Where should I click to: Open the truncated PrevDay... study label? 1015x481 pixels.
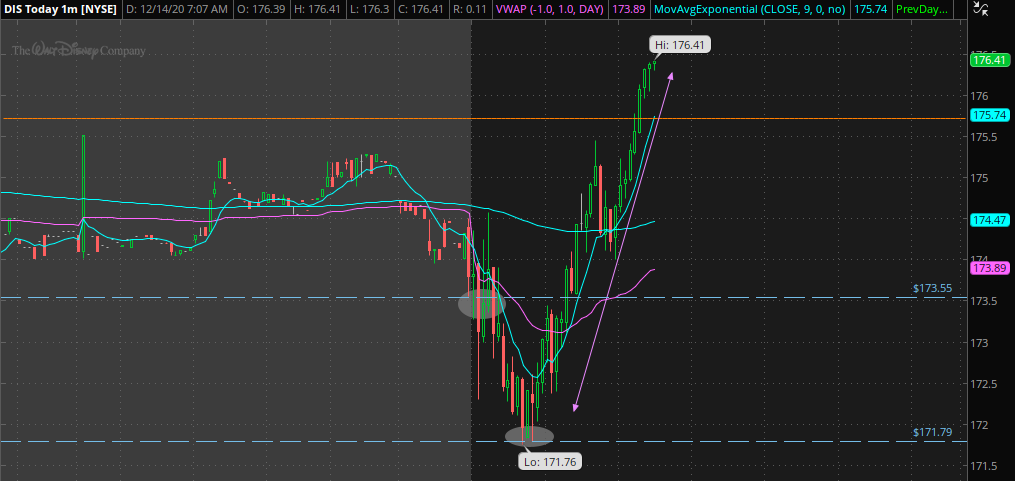(x=924, y=10)
